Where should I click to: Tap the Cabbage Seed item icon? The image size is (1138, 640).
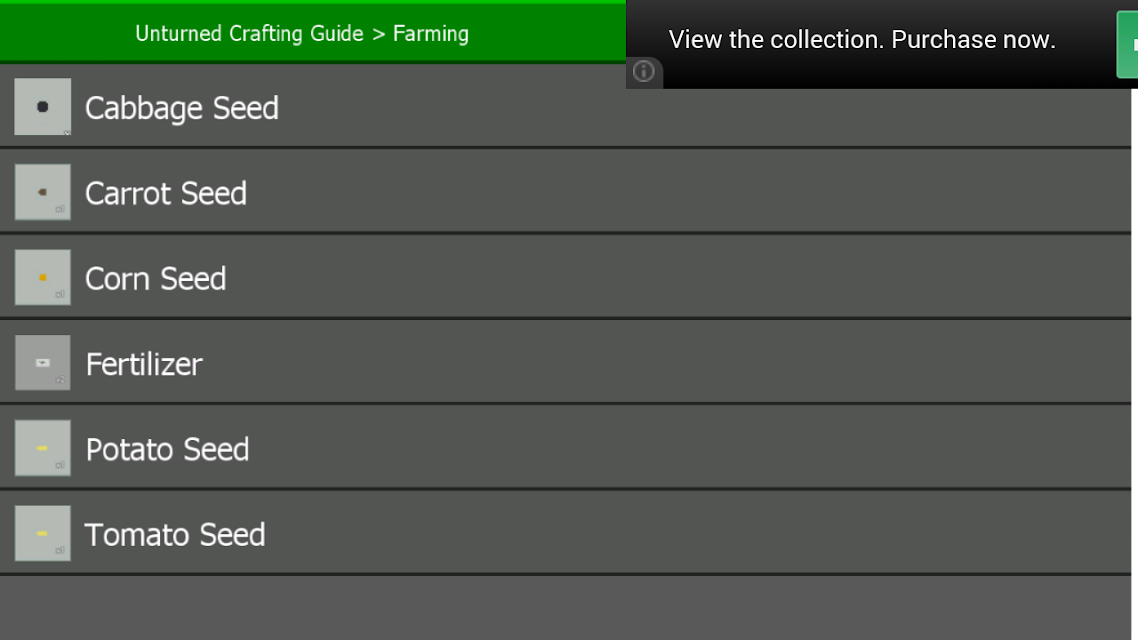click(42, 107)
